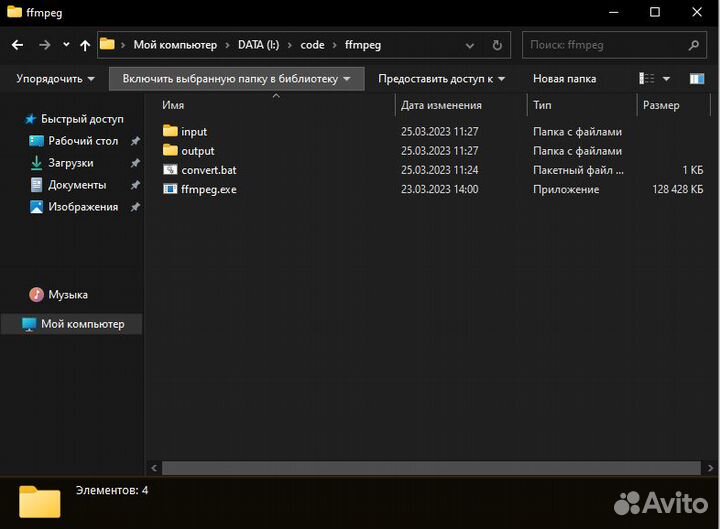This screenshot has width=720, height=529.
Task: Open Музыка in the navigation pane
Action: pyautogui.click(x=67, y=295)
